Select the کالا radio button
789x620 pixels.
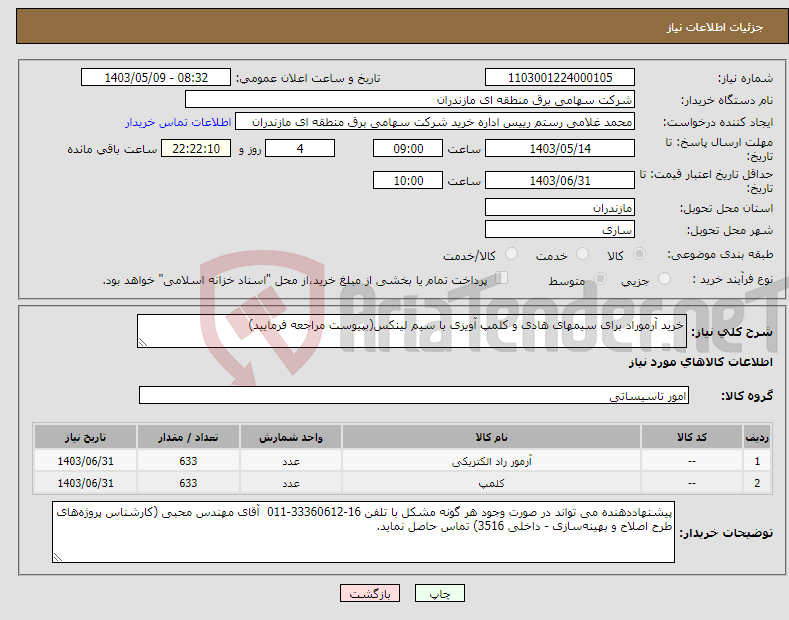(639, 254)
